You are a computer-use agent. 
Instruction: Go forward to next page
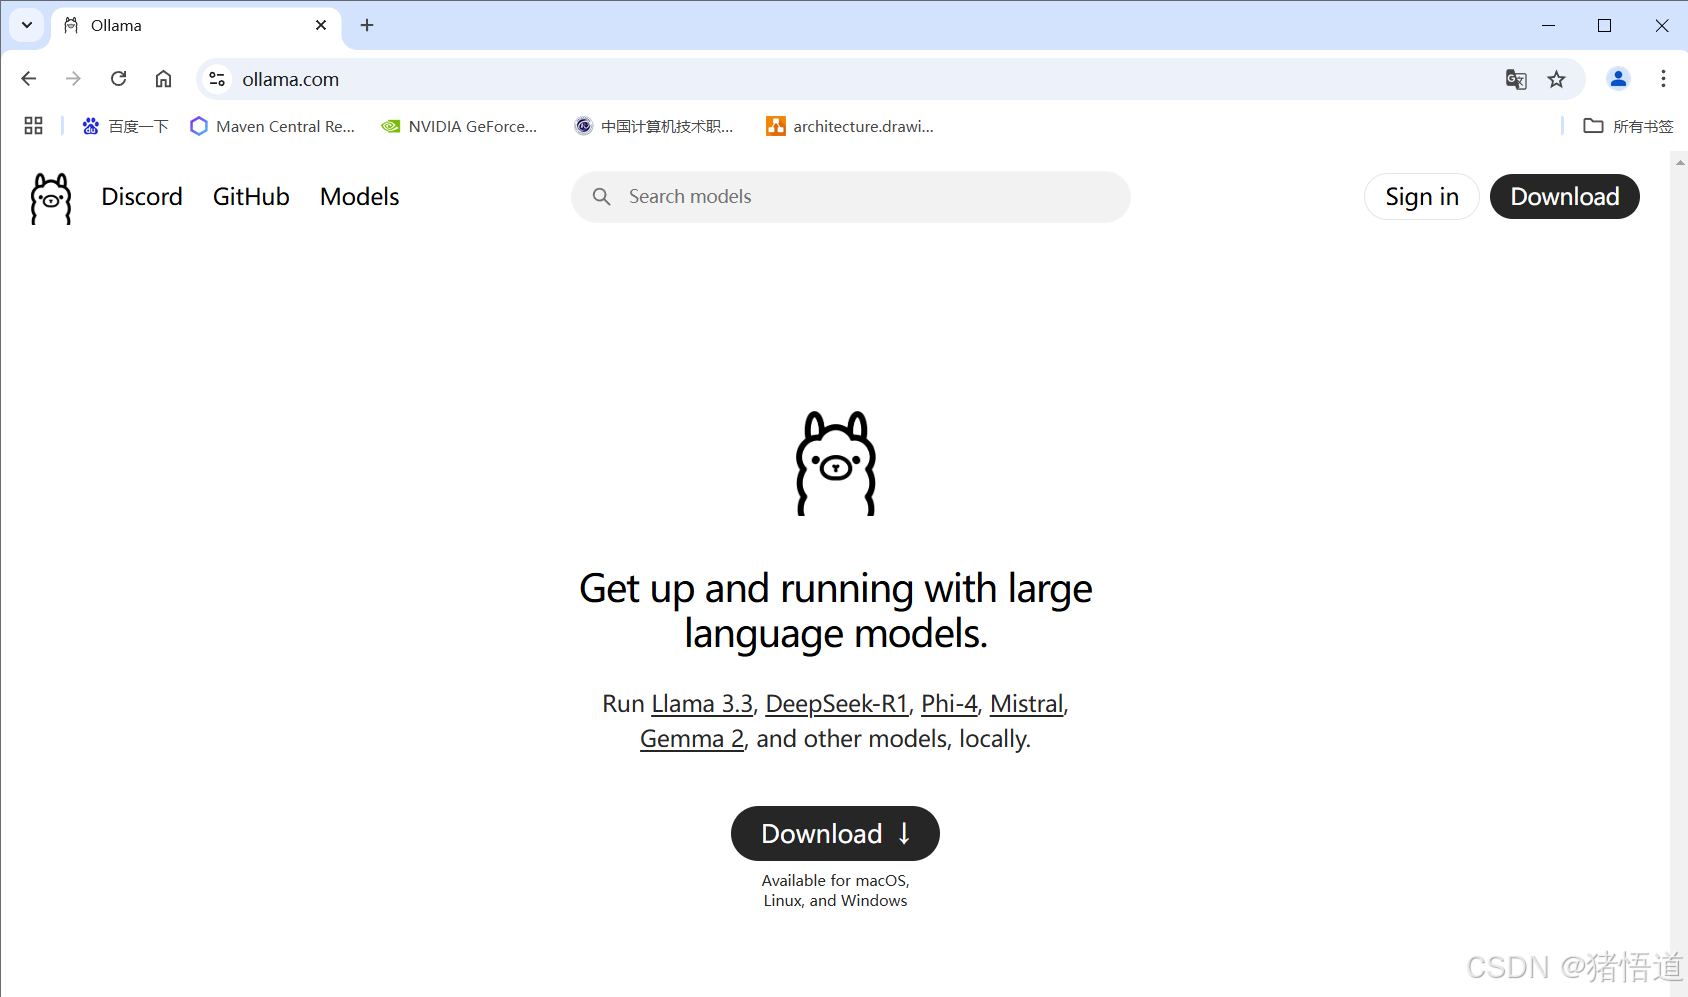click(73, 79)
